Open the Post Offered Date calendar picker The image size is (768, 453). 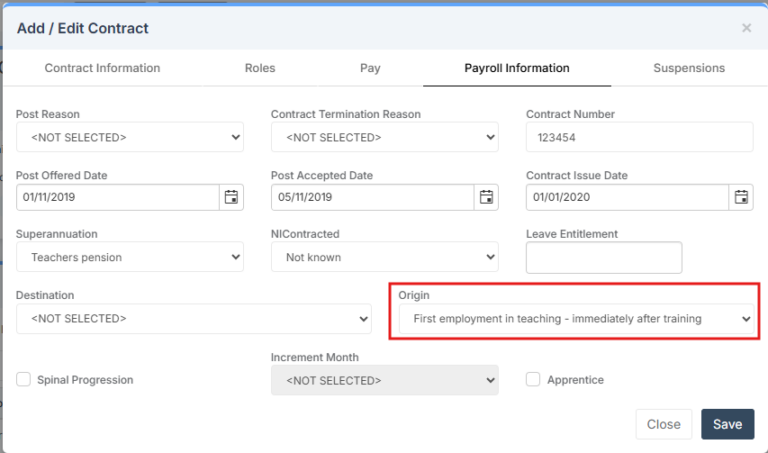(x=231, y=197)
